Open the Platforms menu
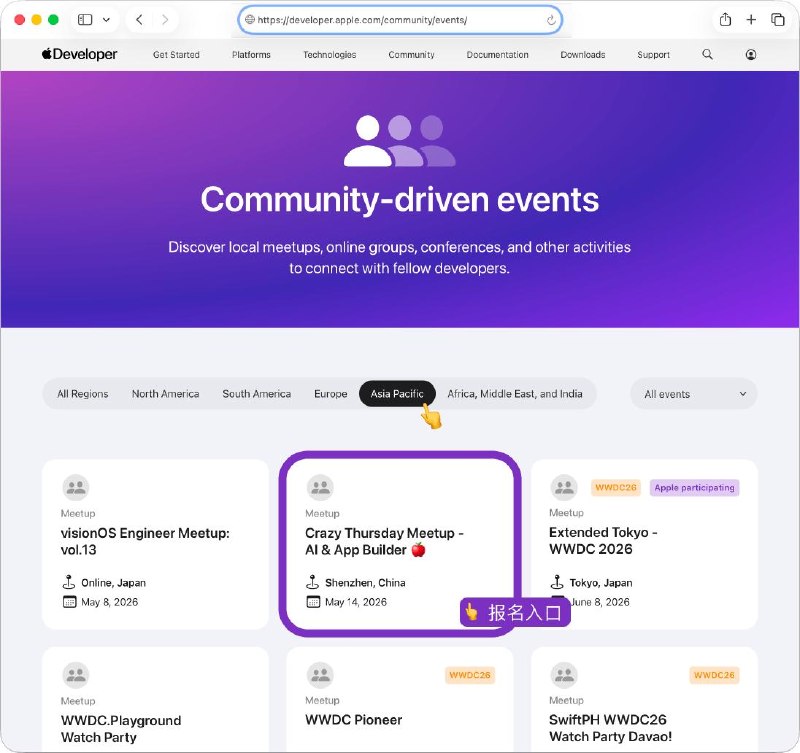The image size is (800, 753). (x=251, y=55)
